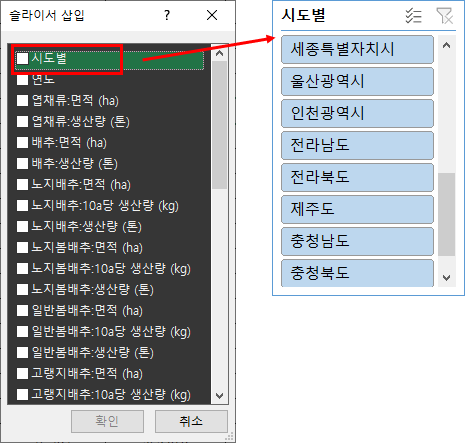Select 울산광역시 in the slicer
The width and height of the screenshot is (465, 443).
(357, 81)
